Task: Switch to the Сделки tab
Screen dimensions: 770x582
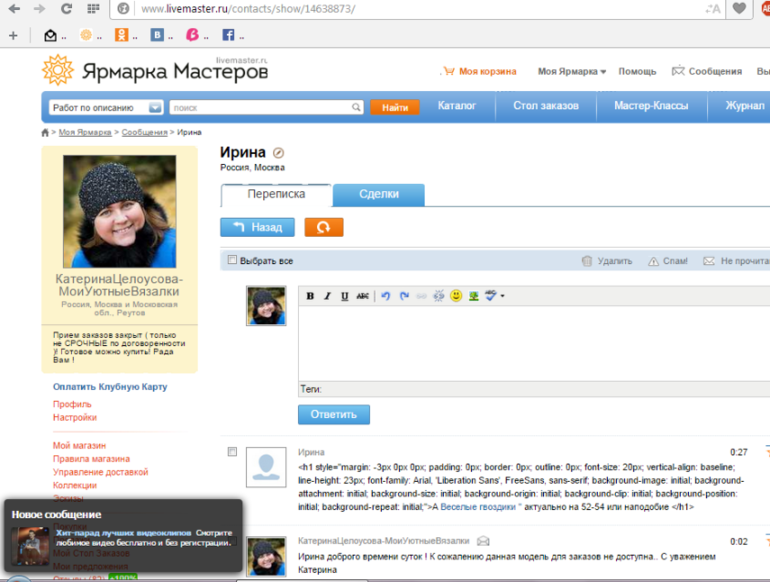Action: 379,194
